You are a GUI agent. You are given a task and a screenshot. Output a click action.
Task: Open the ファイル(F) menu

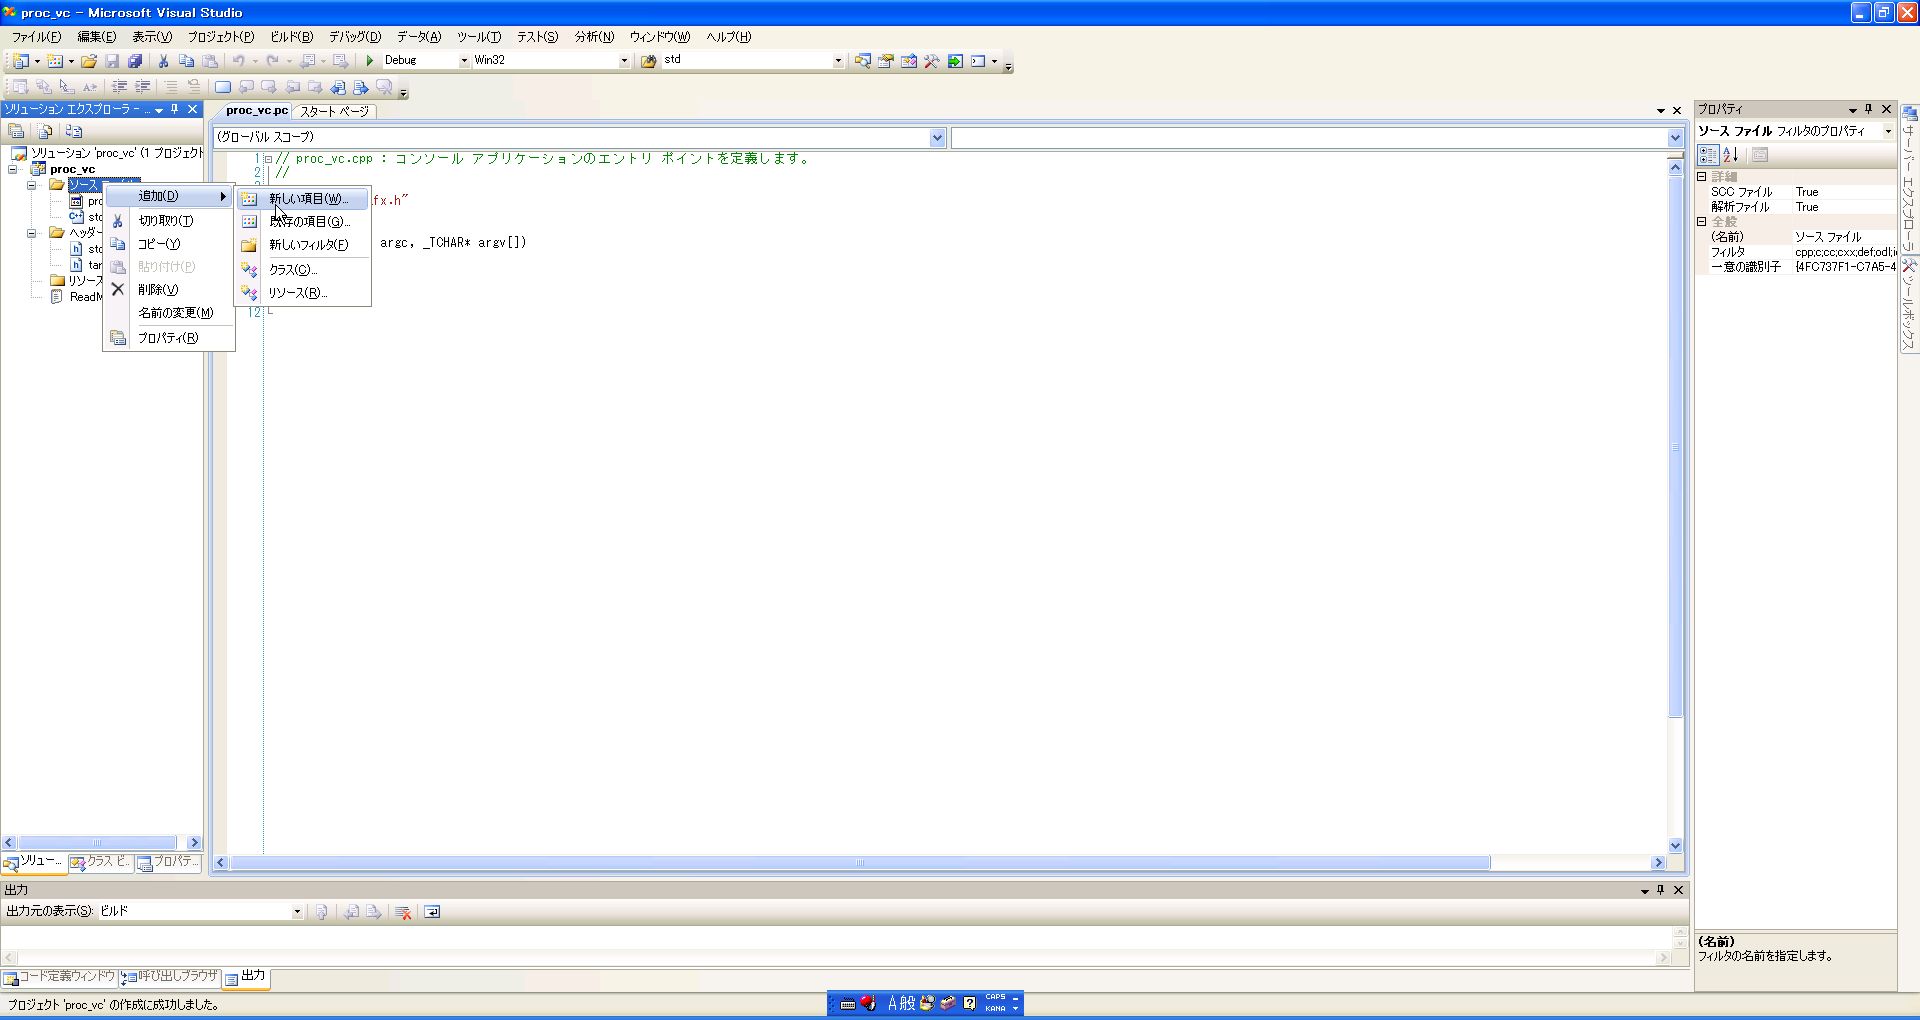pos(37,37)
